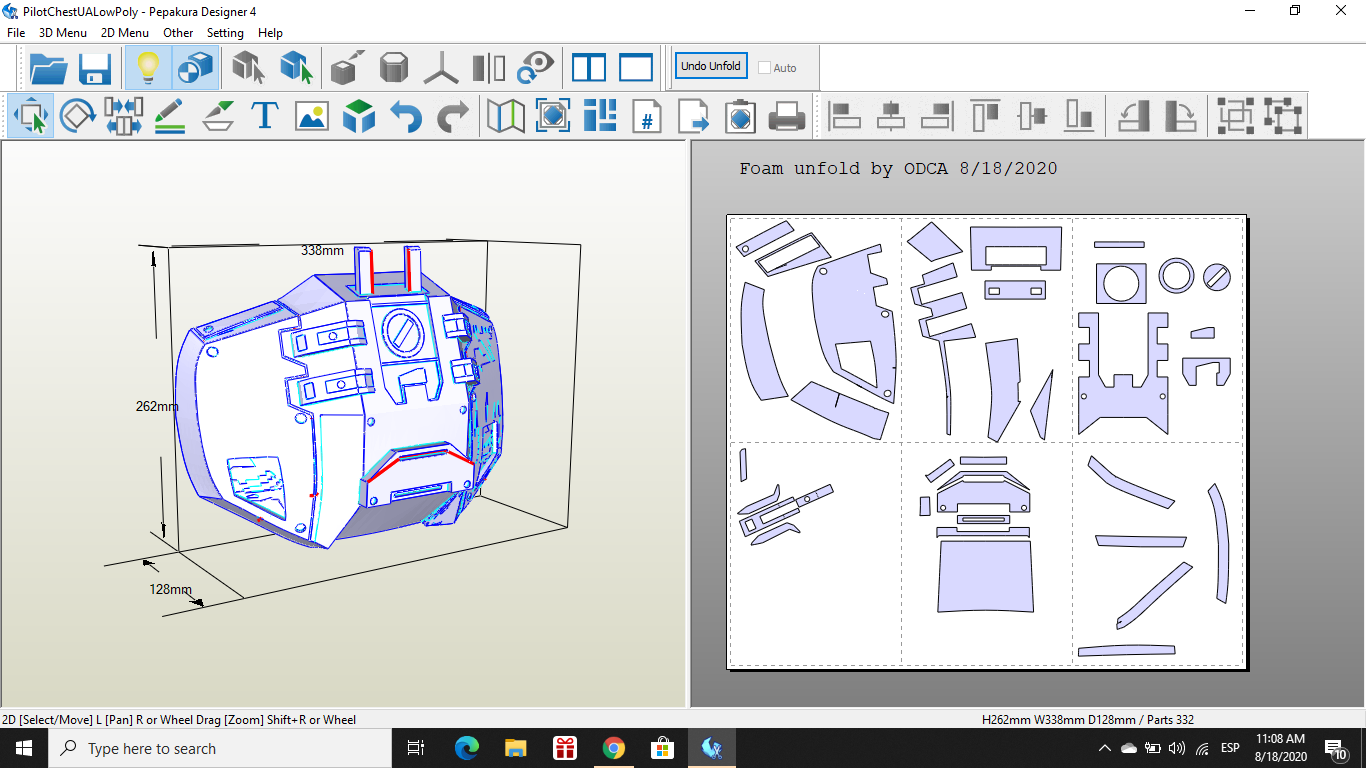Select the Edge color pencil tool
This screenshot has width=1366, height=768.
click(x=170, y=116)
